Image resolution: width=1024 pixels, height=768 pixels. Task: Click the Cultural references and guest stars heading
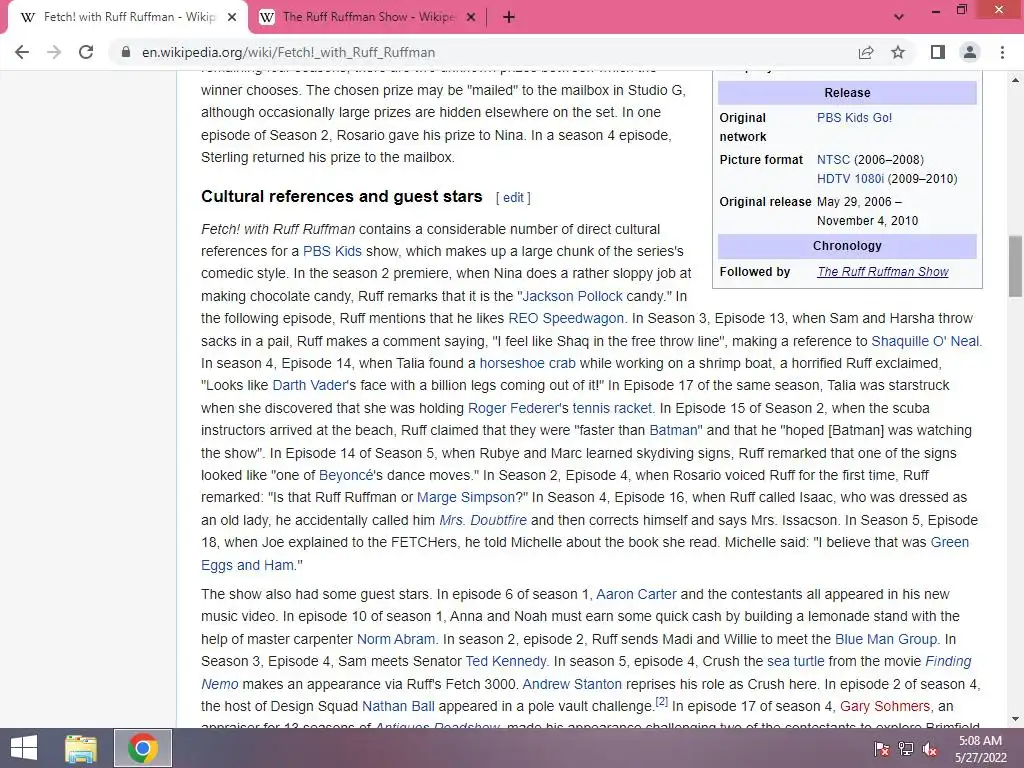342,197
